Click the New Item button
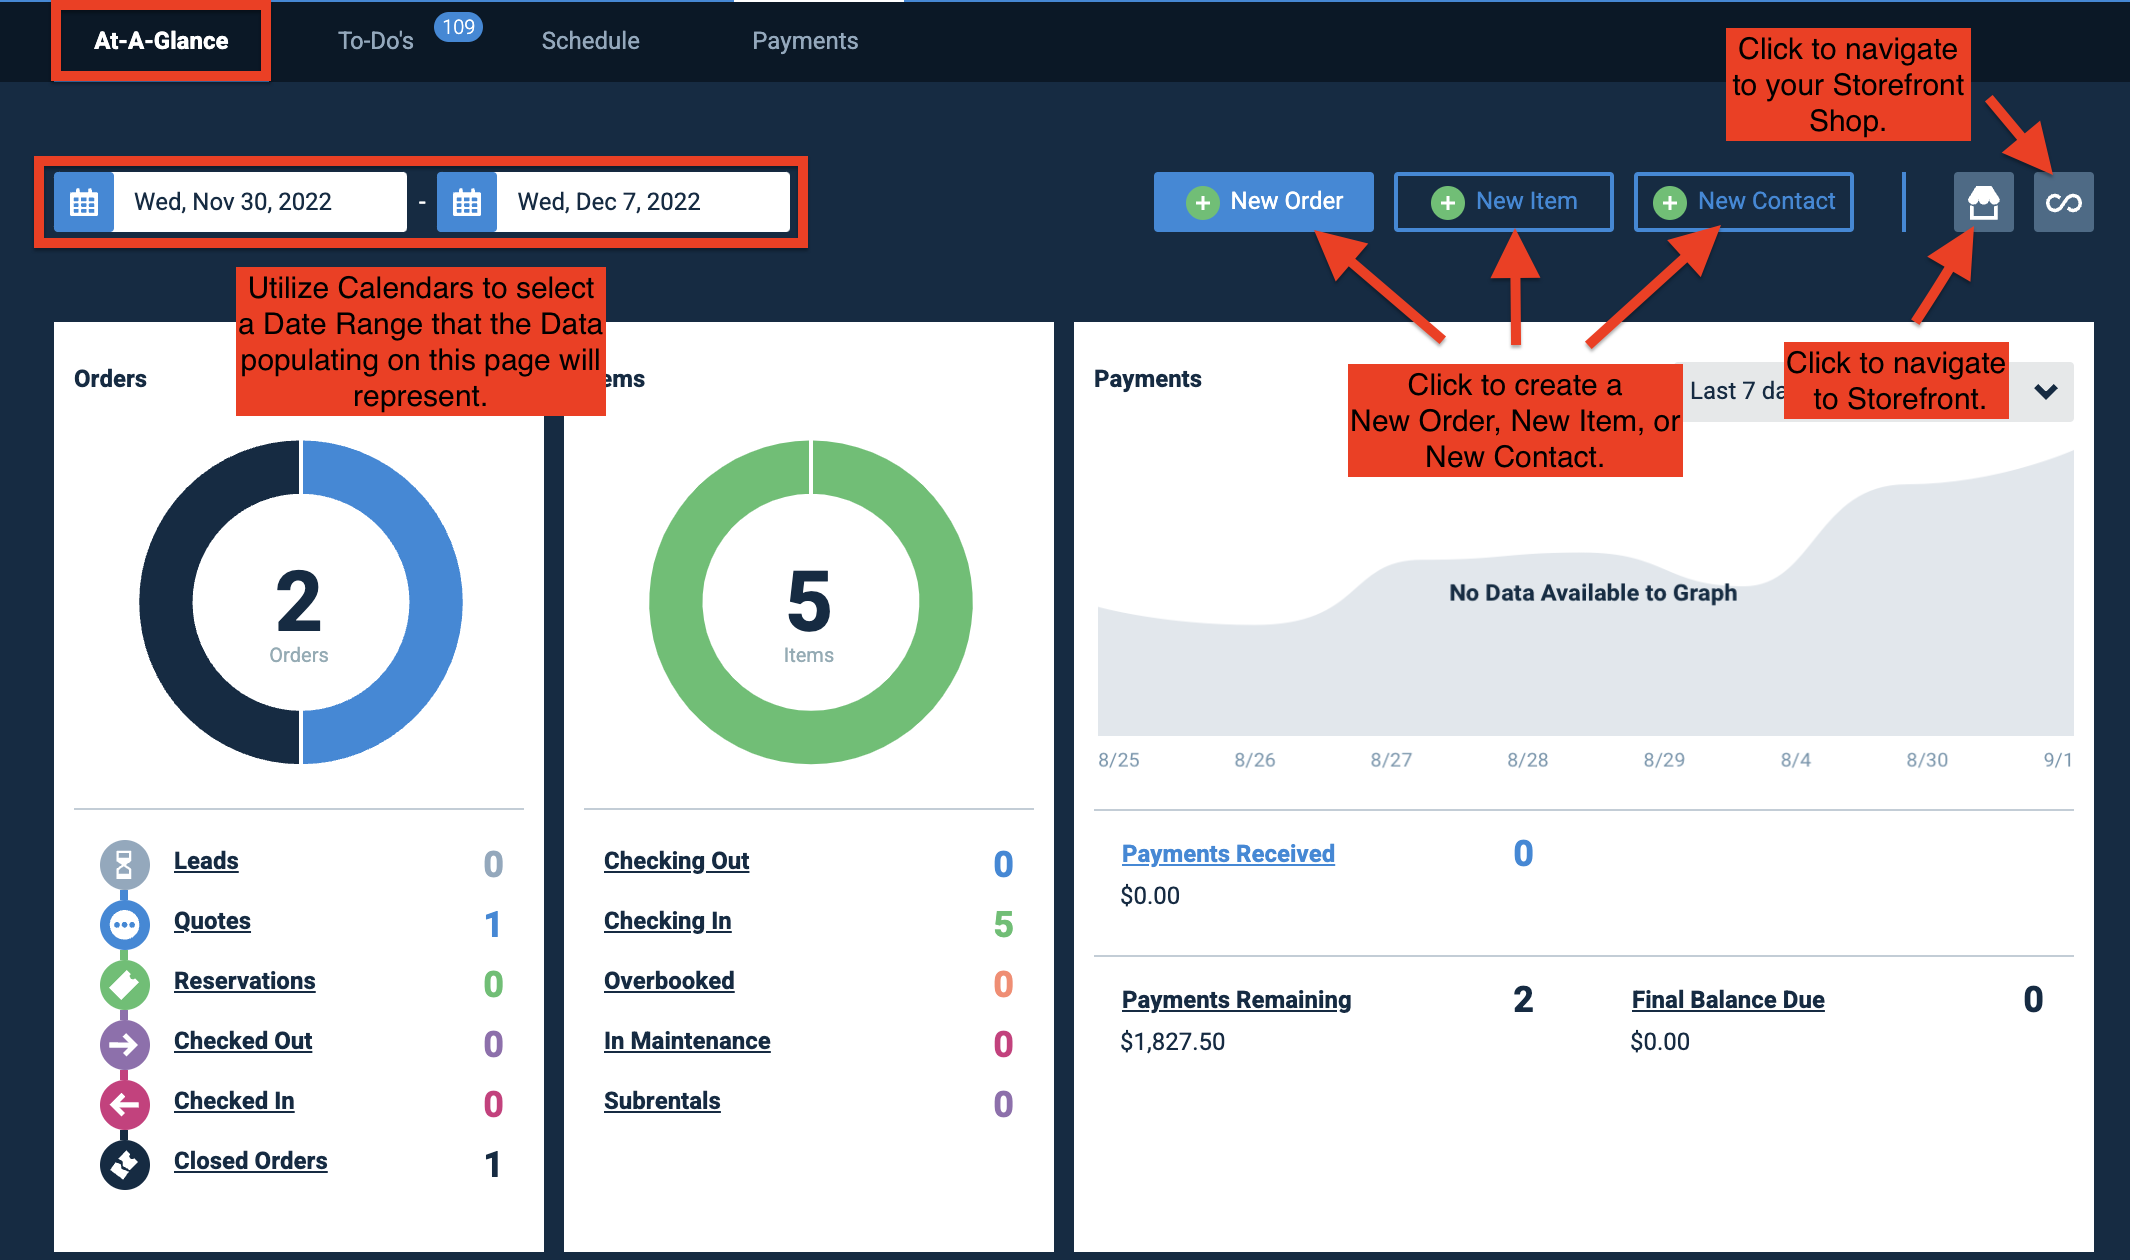This screenshot has height=1260, width=2130. click(x=1503, y=202)
